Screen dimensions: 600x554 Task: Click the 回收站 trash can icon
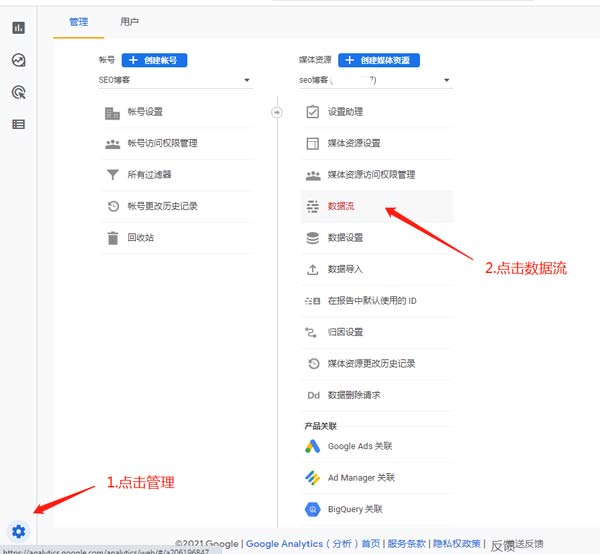tap(113, 238)
